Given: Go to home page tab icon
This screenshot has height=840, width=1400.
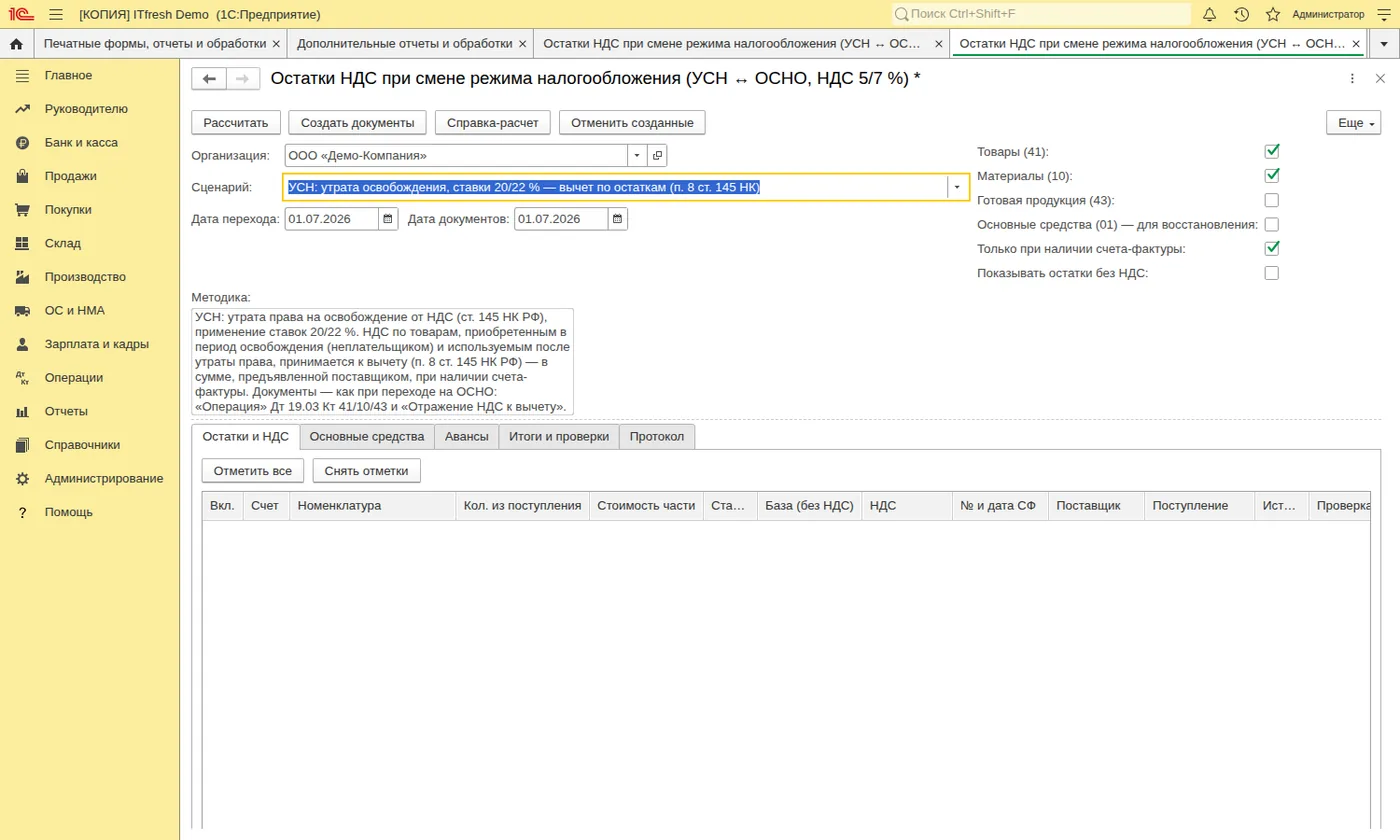Looking at the screenshot, I should tap(16, 44).
